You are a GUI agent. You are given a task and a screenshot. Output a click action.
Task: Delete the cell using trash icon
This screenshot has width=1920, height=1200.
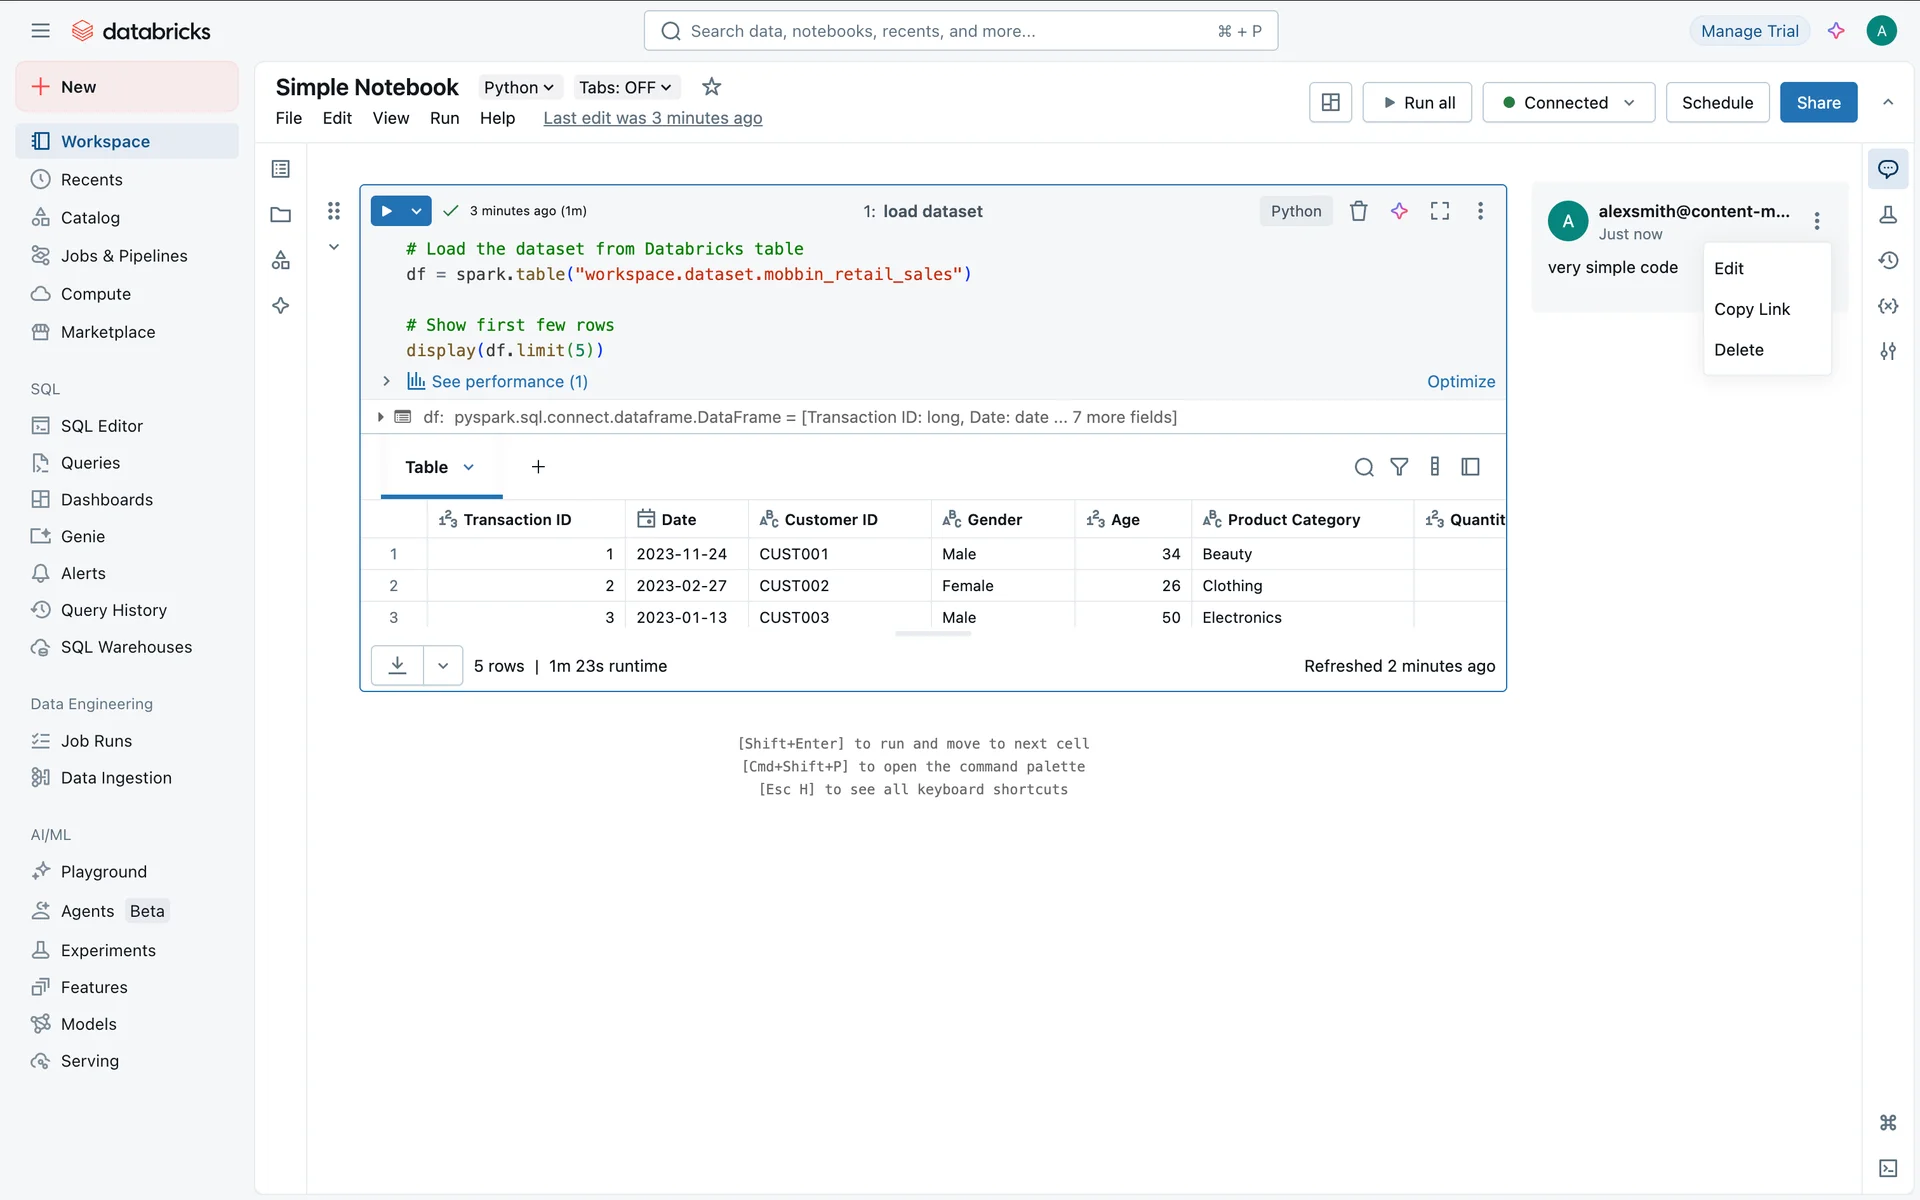click(1358, 211)
